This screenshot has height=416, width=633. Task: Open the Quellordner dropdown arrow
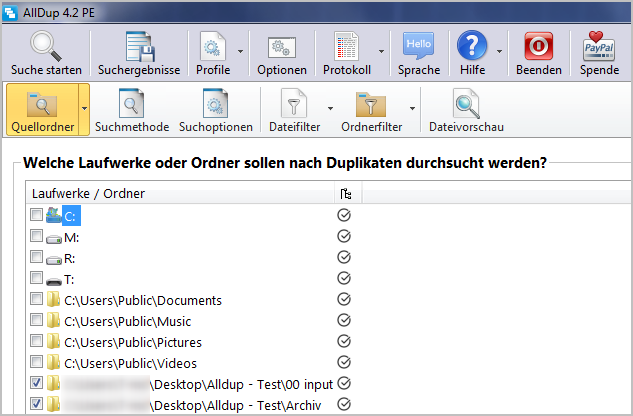point(84,109)
